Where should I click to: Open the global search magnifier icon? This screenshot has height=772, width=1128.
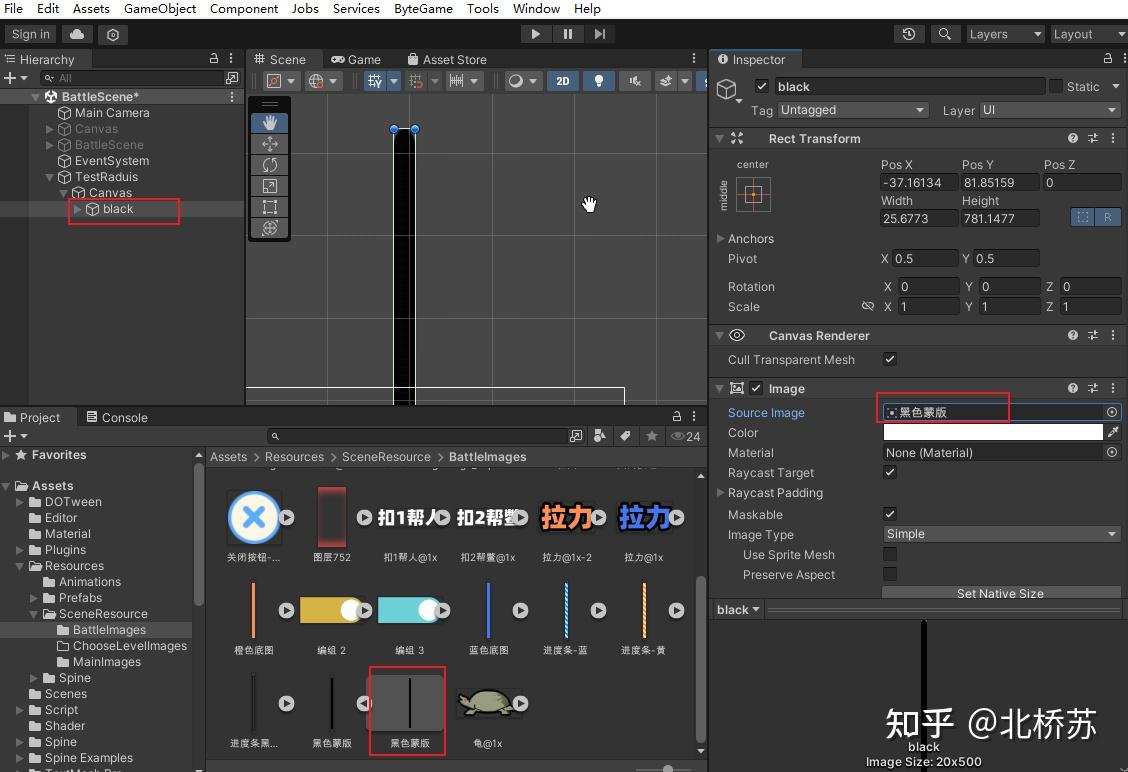coord(945,34)
